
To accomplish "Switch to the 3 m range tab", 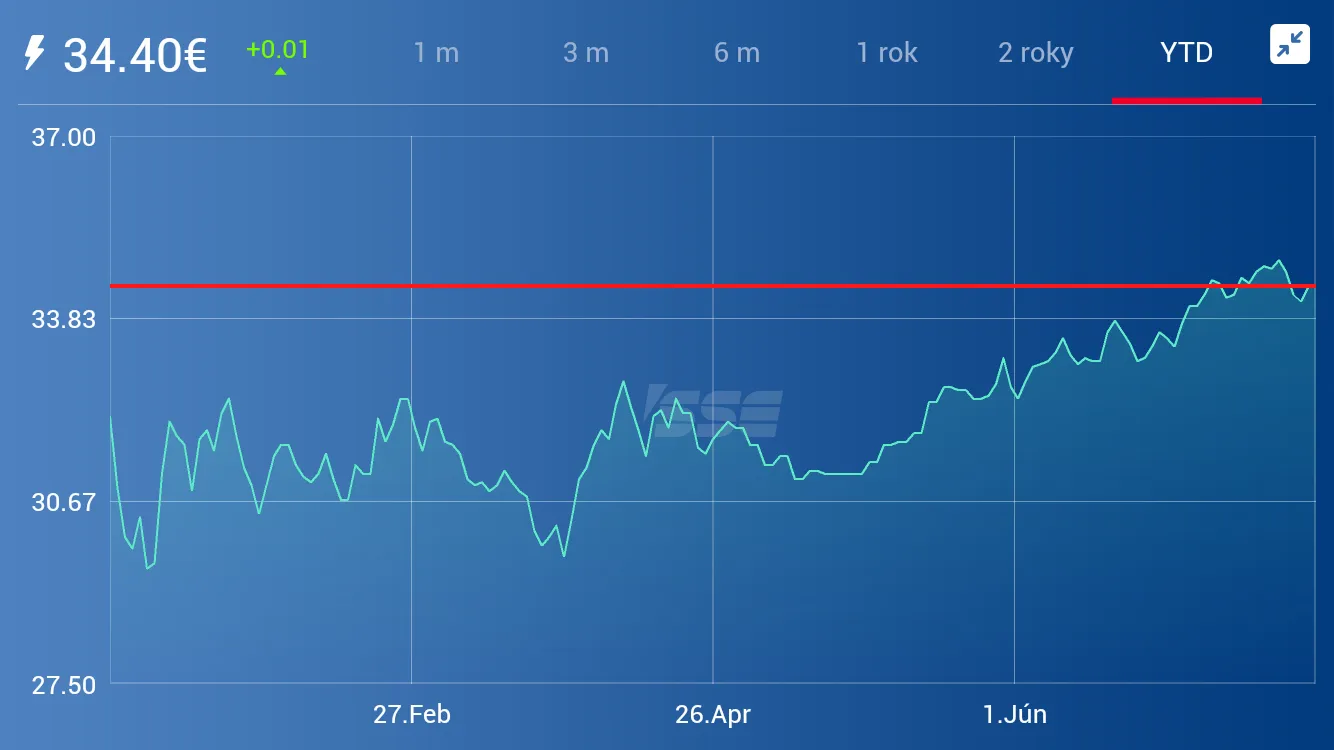I will [x=586, y=53].
